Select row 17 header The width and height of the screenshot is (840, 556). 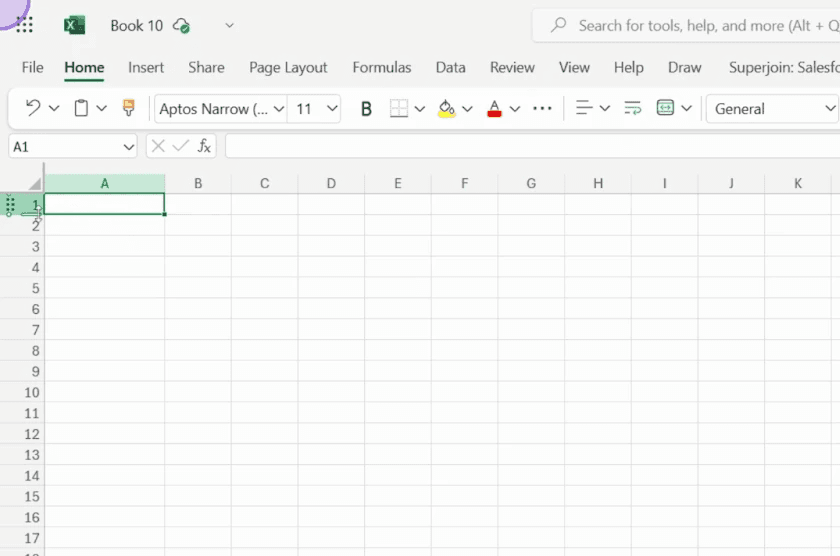22,538
